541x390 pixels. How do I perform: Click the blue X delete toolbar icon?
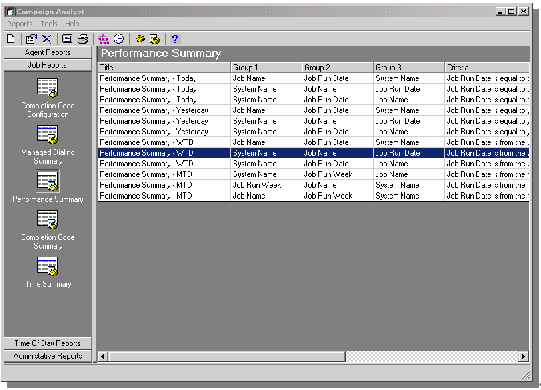[x=47, y=39]
